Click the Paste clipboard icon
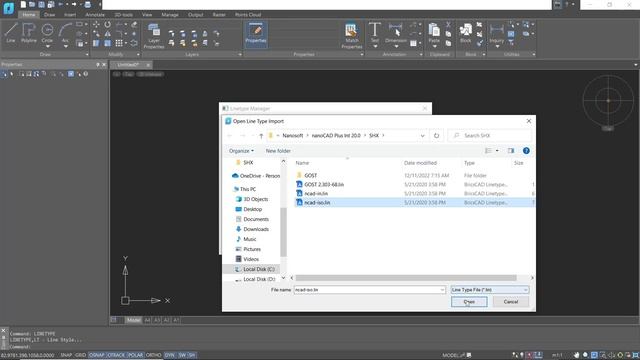The image size is (640, 360). (x=434, y=30)
